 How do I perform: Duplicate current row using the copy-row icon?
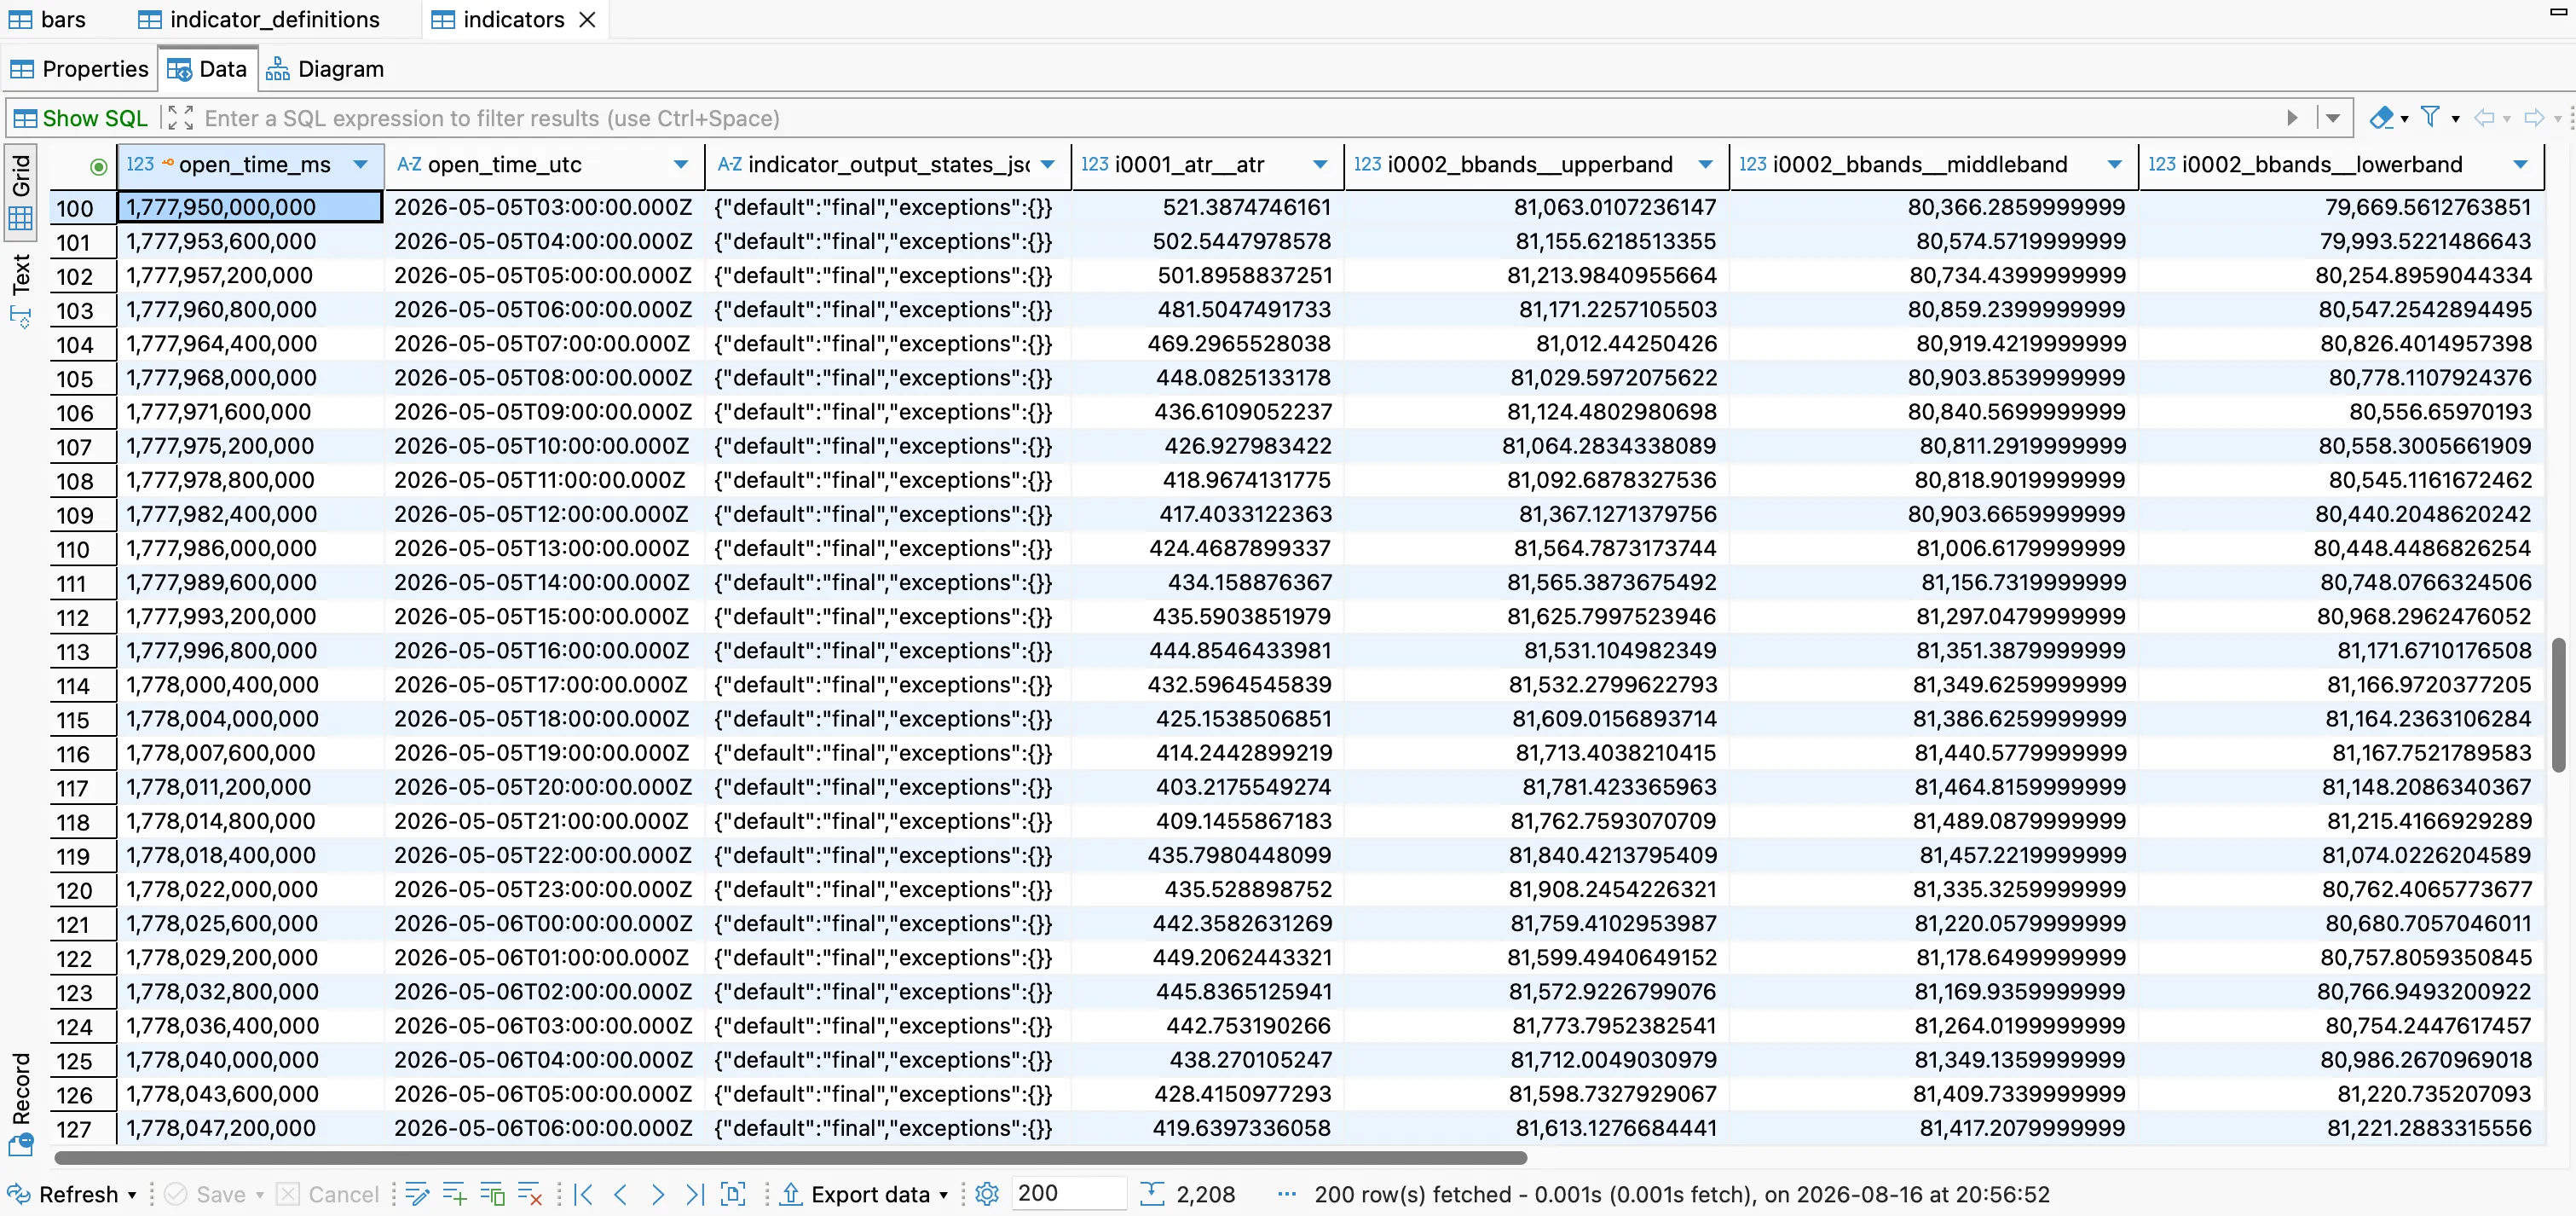[492, 1194]
